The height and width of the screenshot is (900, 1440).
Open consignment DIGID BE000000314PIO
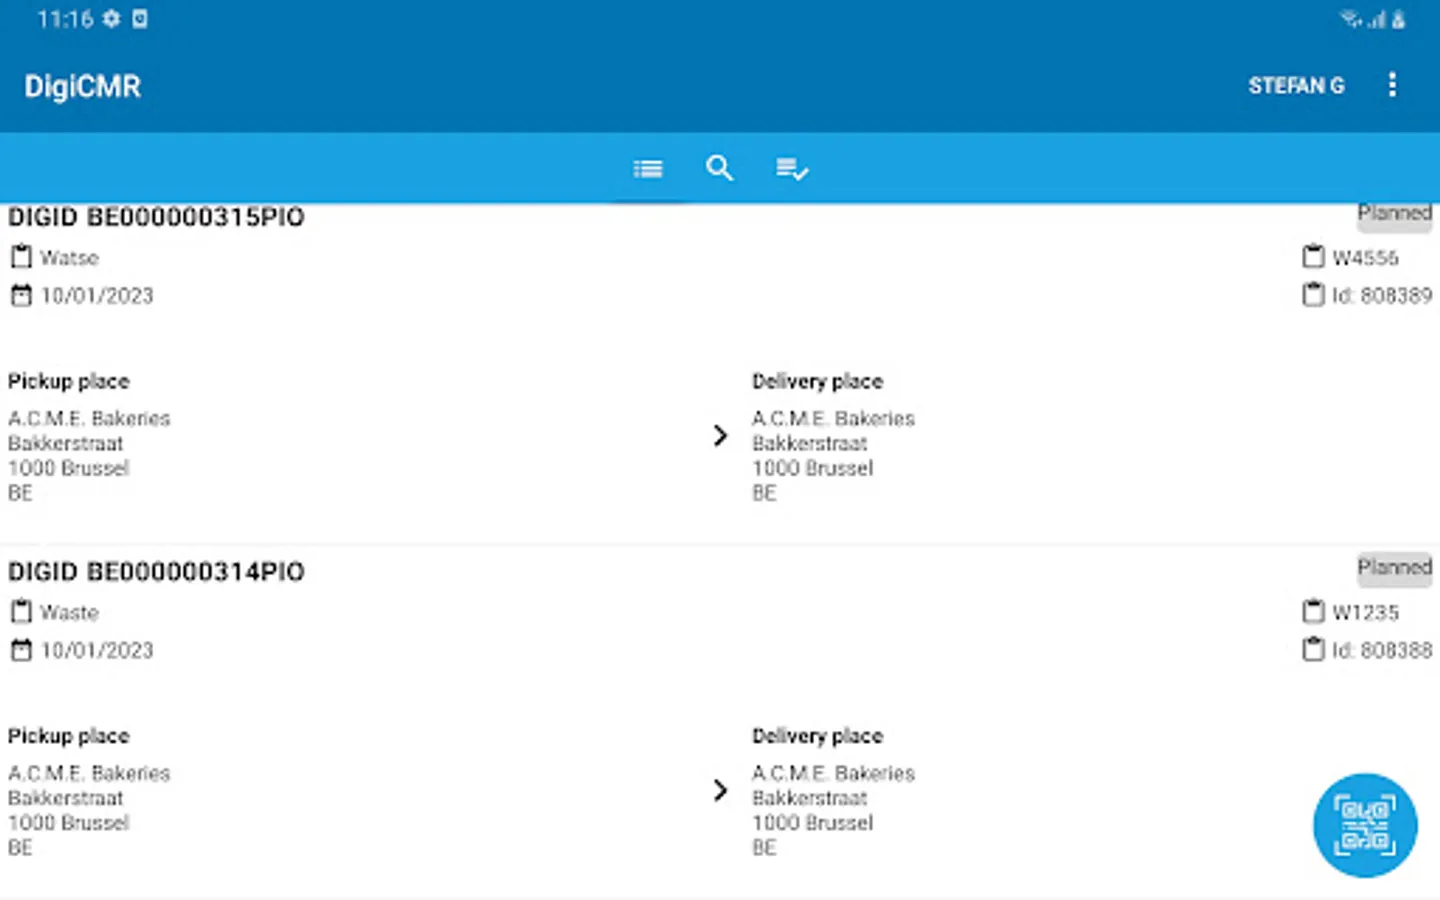pos(156,572)
